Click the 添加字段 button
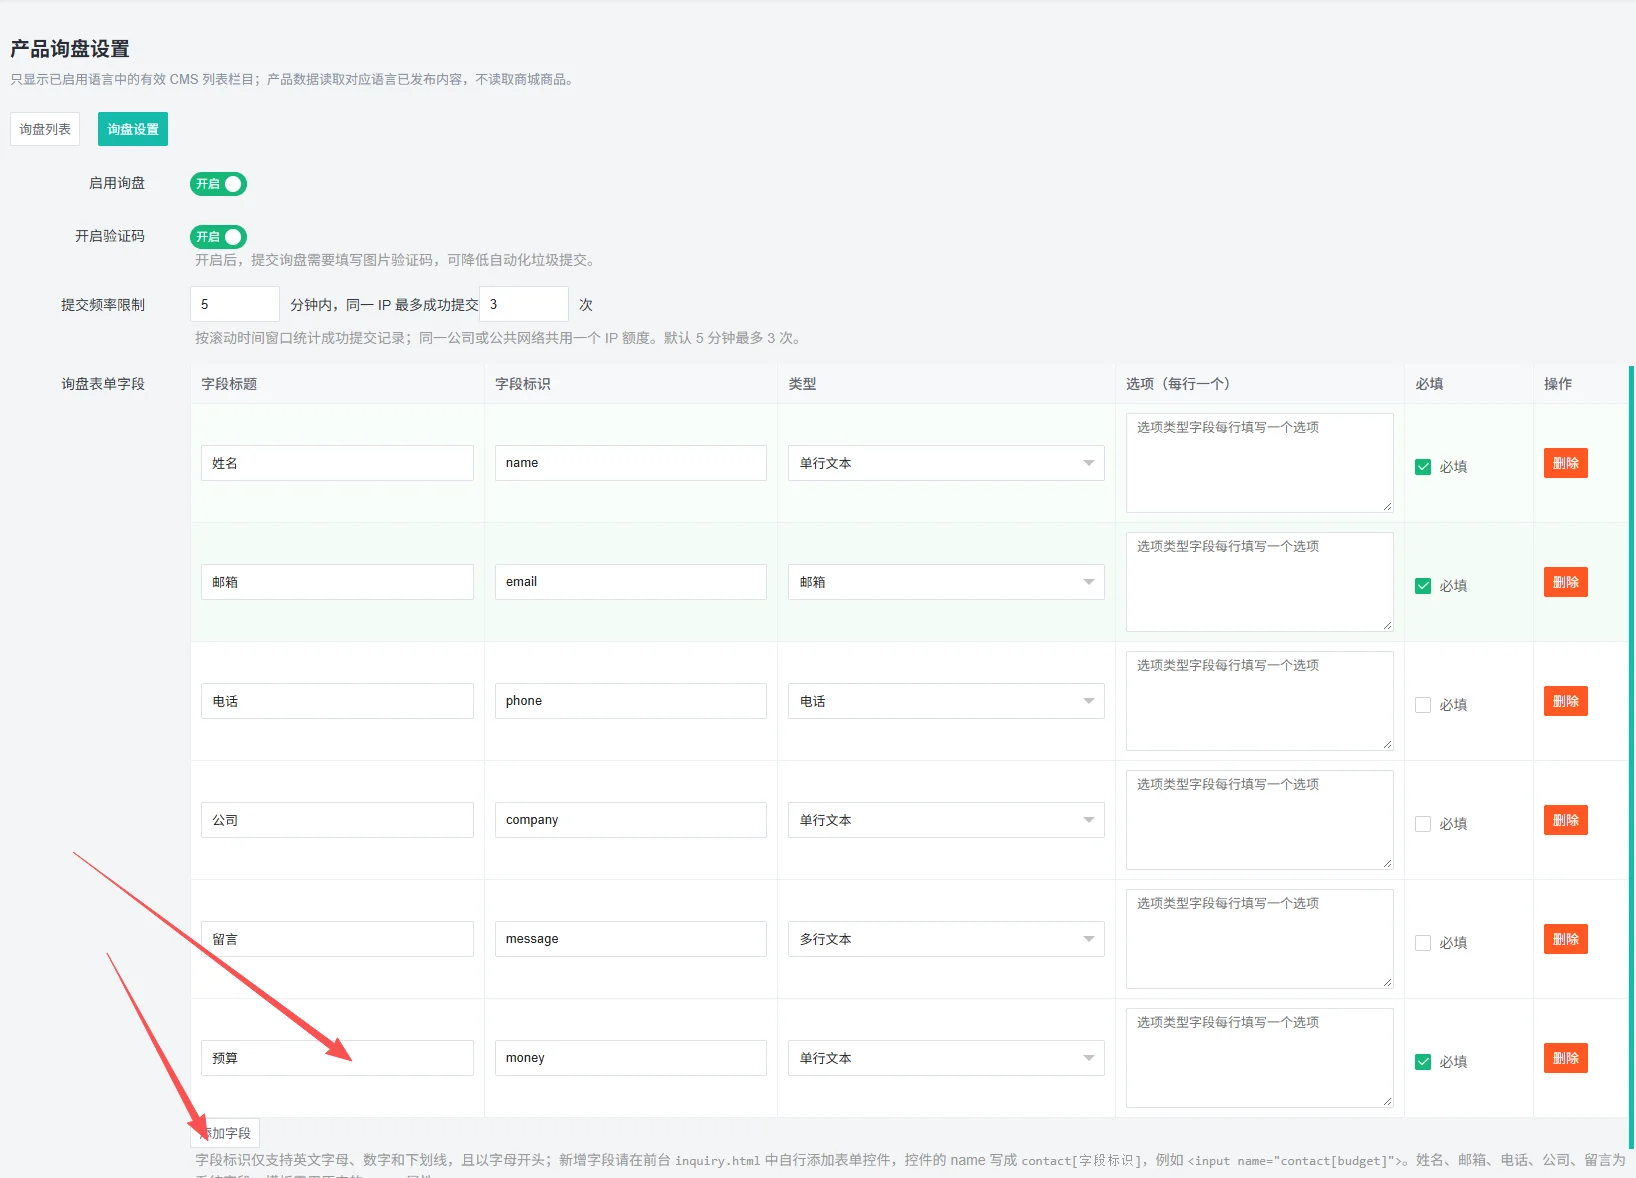The image size is (1636, 1178). click(225, 1133)
